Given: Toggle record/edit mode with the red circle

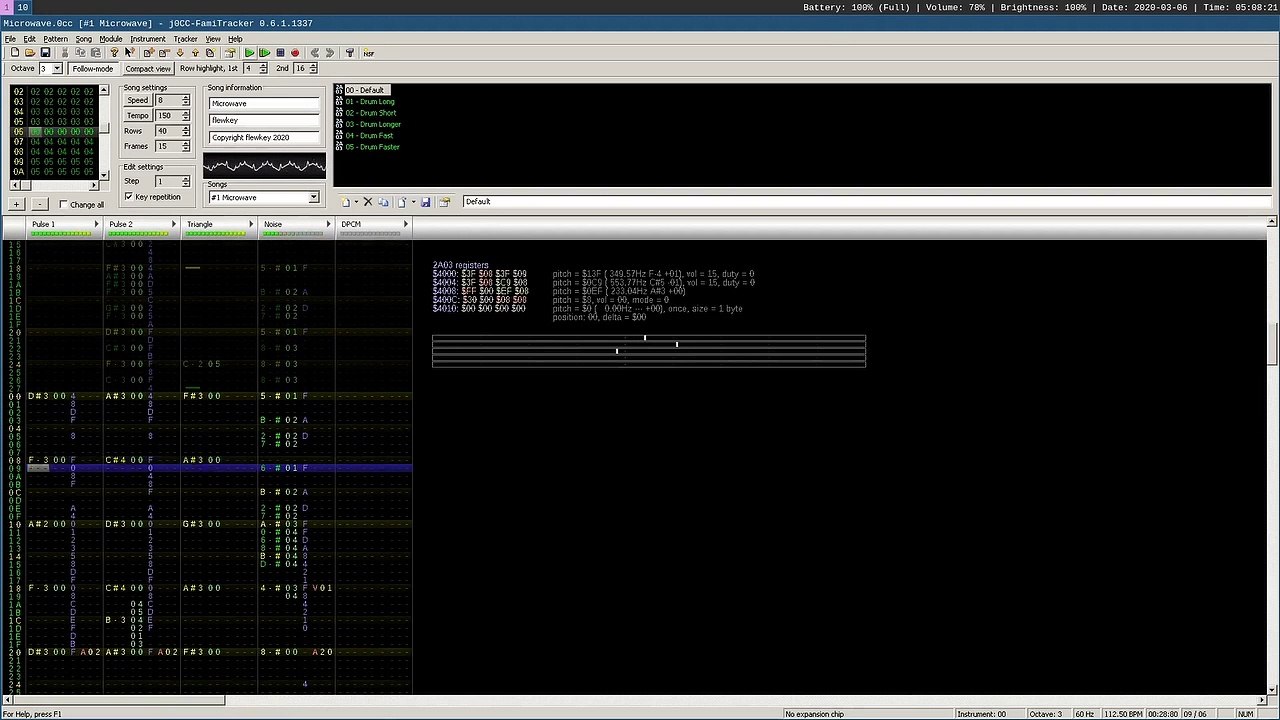Looking at the screenshot, I should click(295, 53).
